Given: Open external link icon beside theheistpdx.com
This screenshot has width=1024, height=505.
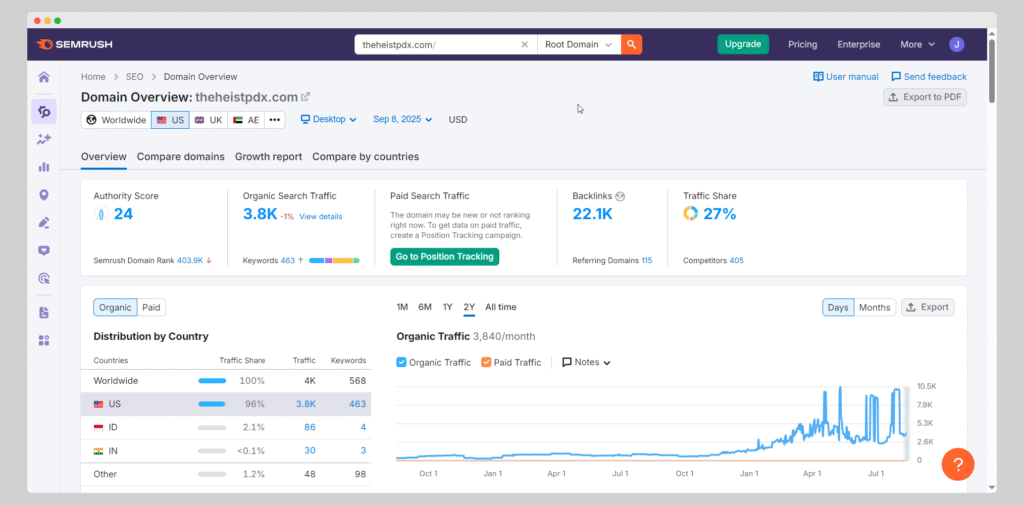Looking at the screenshot, I should click(306, 97).
